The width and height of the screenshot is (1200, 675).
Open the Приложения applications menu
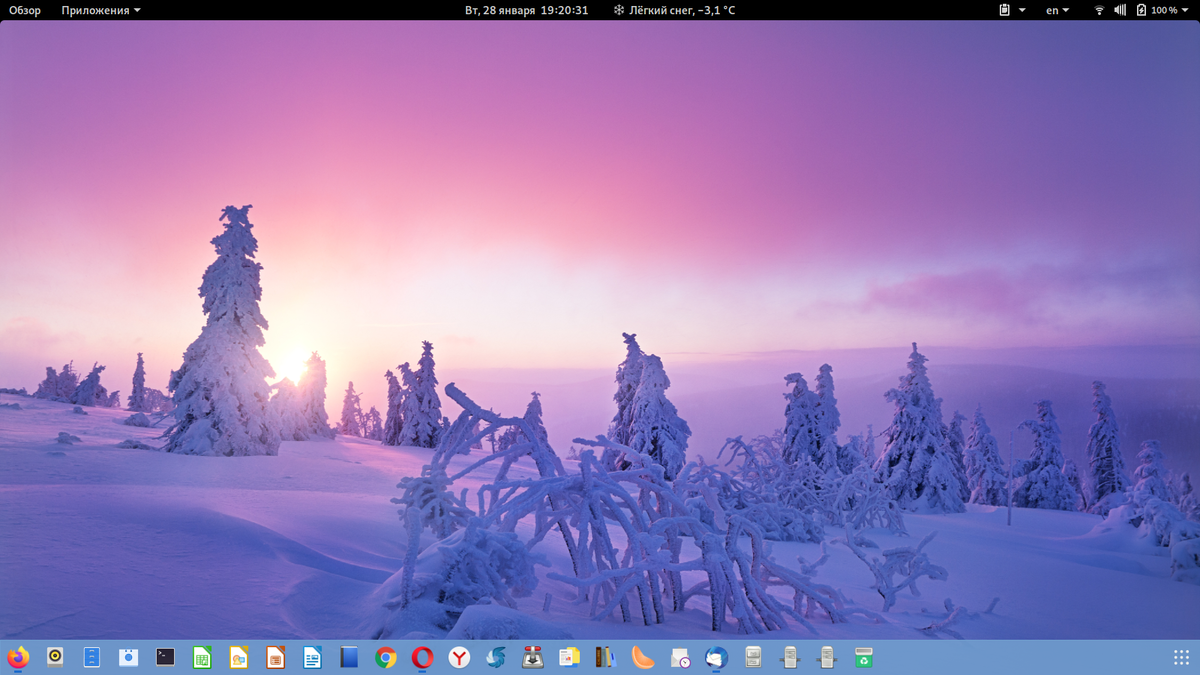point(96,10)
